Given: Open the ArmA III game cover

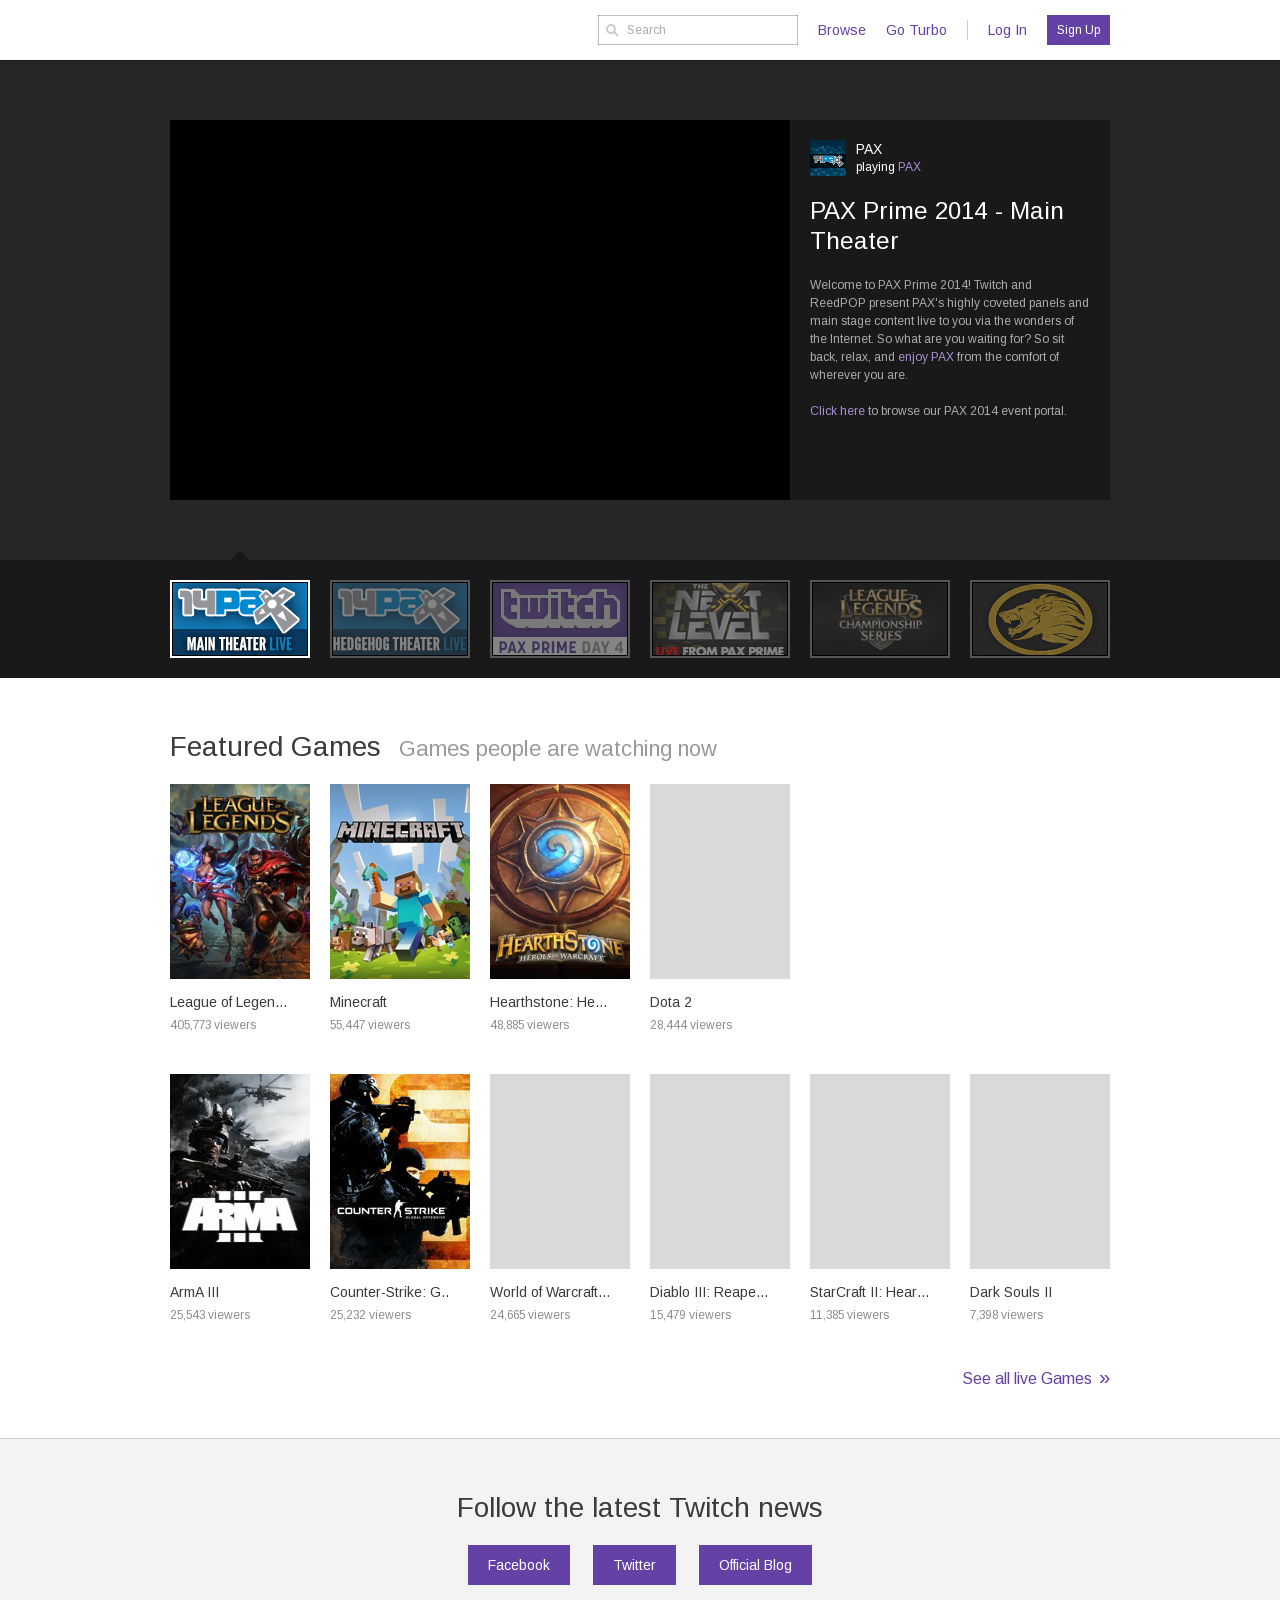Looking at the screenshot, I should pyautogui.click(x=240, y=1171).
